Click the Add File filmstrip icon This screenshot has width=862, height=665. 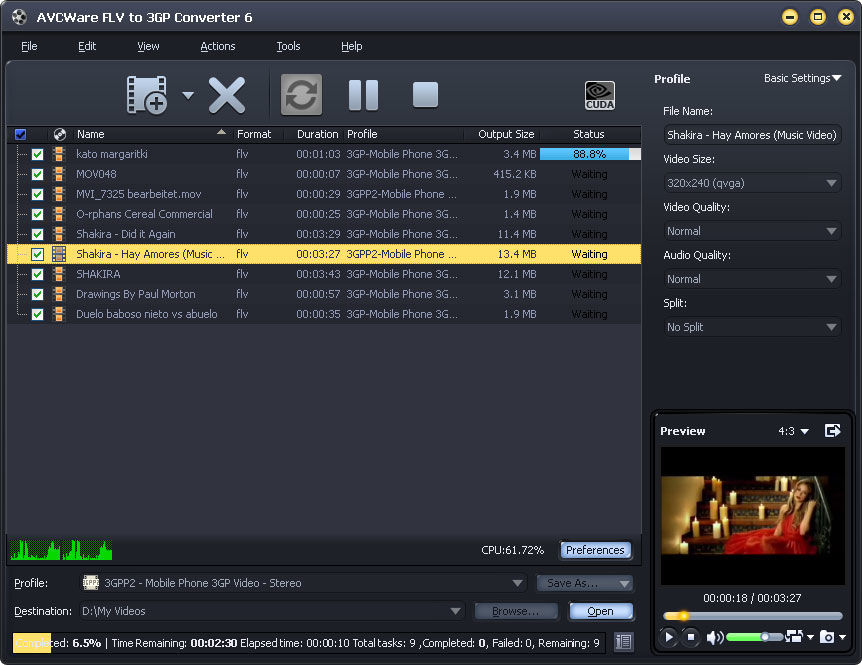point(147,95)
